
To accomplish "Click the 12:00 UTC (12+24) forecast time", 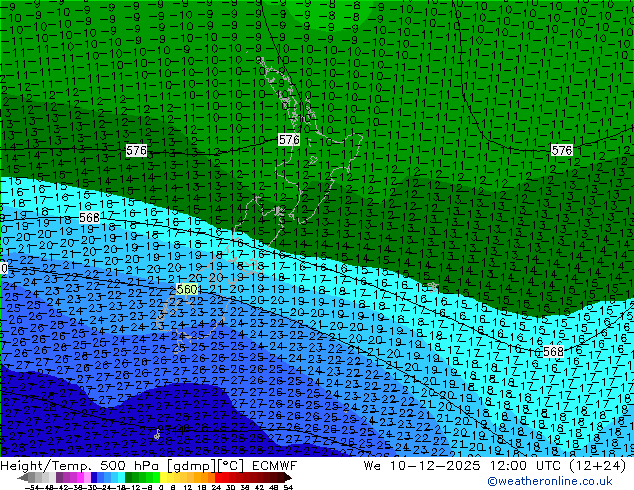I will coord(549,465).
